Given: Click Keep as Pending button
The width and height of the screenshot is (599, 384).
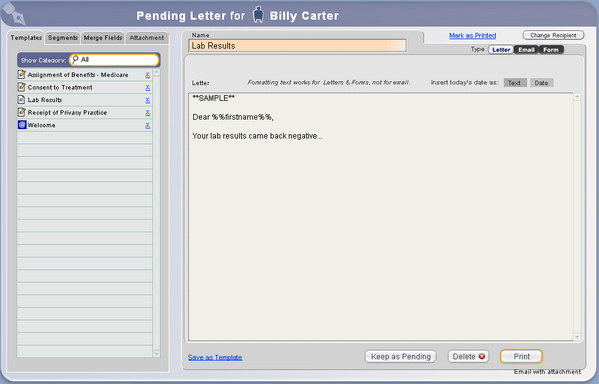Looking at the screenshot, I should pyautogui.click(x=401, y=356).
